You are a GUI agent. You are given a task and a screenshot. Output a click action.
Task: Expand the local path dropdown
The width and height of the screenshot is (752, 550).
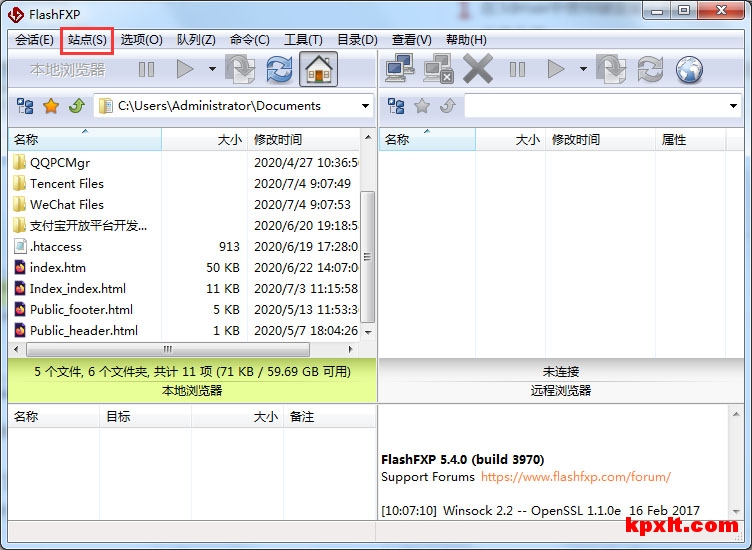point(365,106)
